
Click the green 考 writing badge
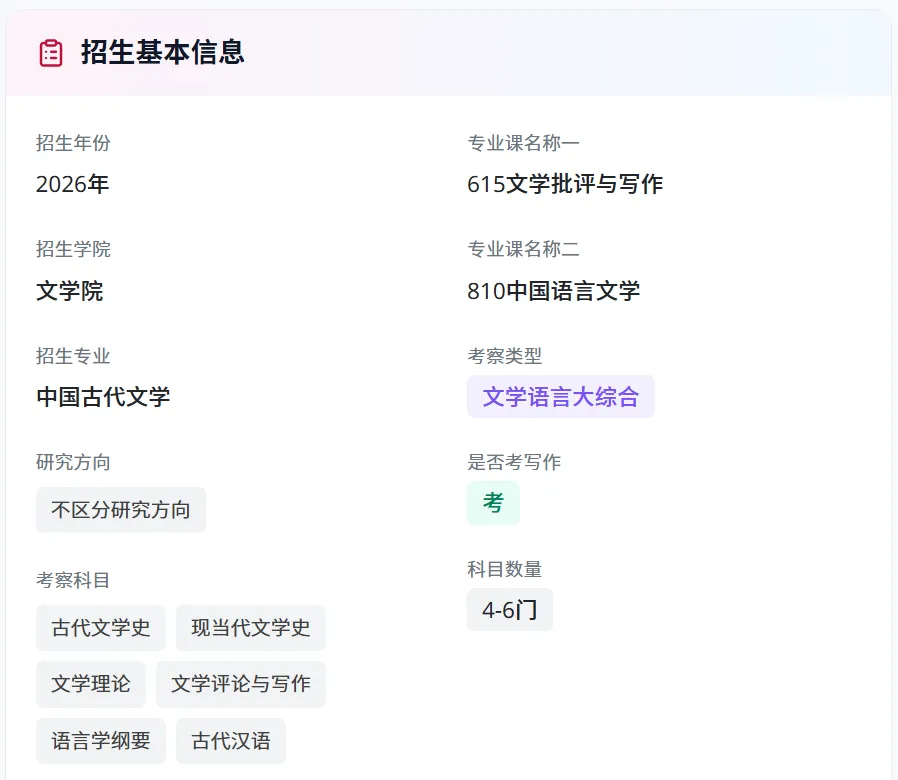coord(494,503)
